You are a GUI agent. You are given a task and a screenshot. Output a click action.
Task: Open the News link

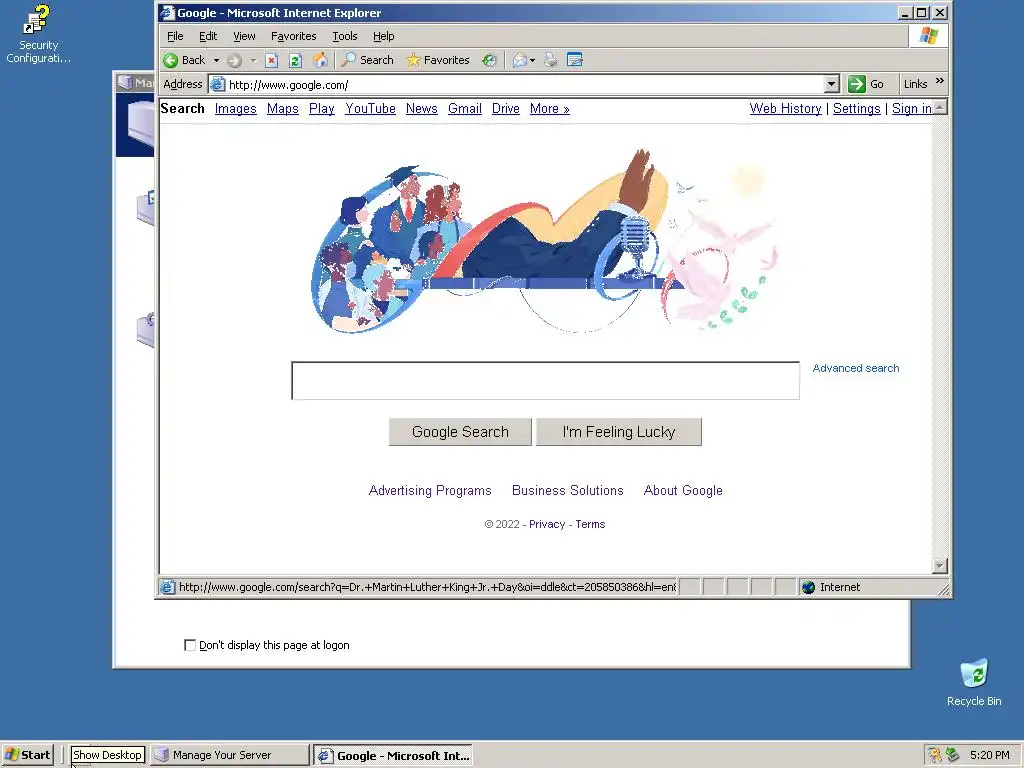[421, 109]
